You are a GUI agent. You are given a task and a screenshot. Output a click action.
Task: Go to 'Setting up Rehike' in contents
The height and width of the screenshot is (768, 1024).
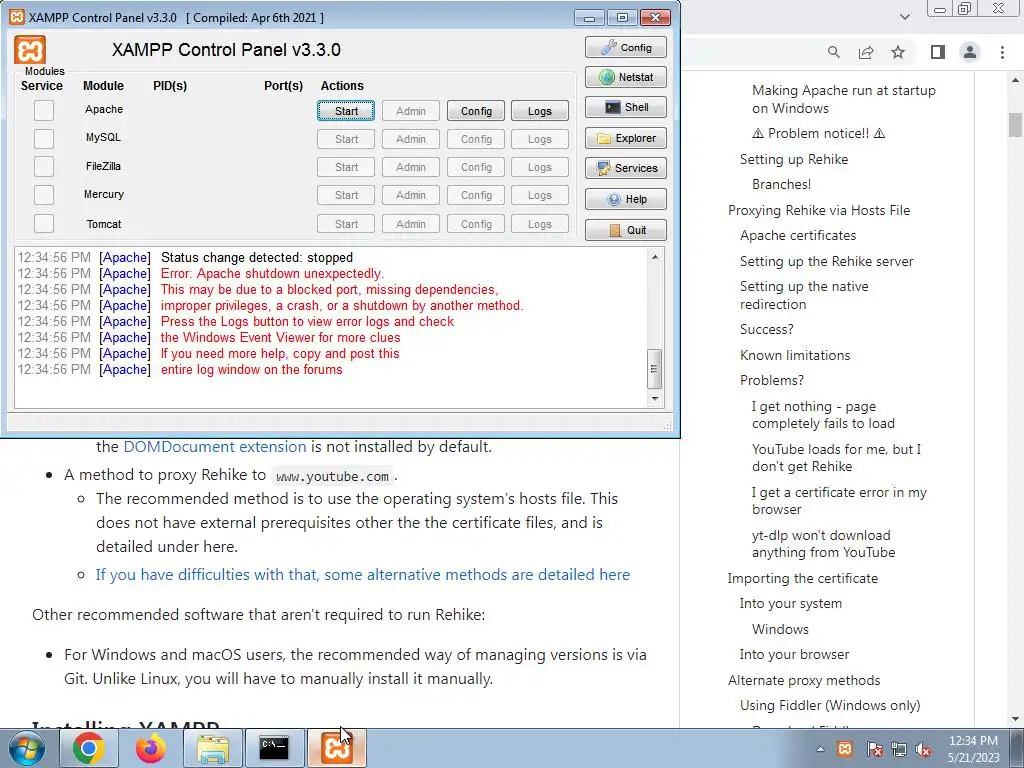tap(794, 159)
